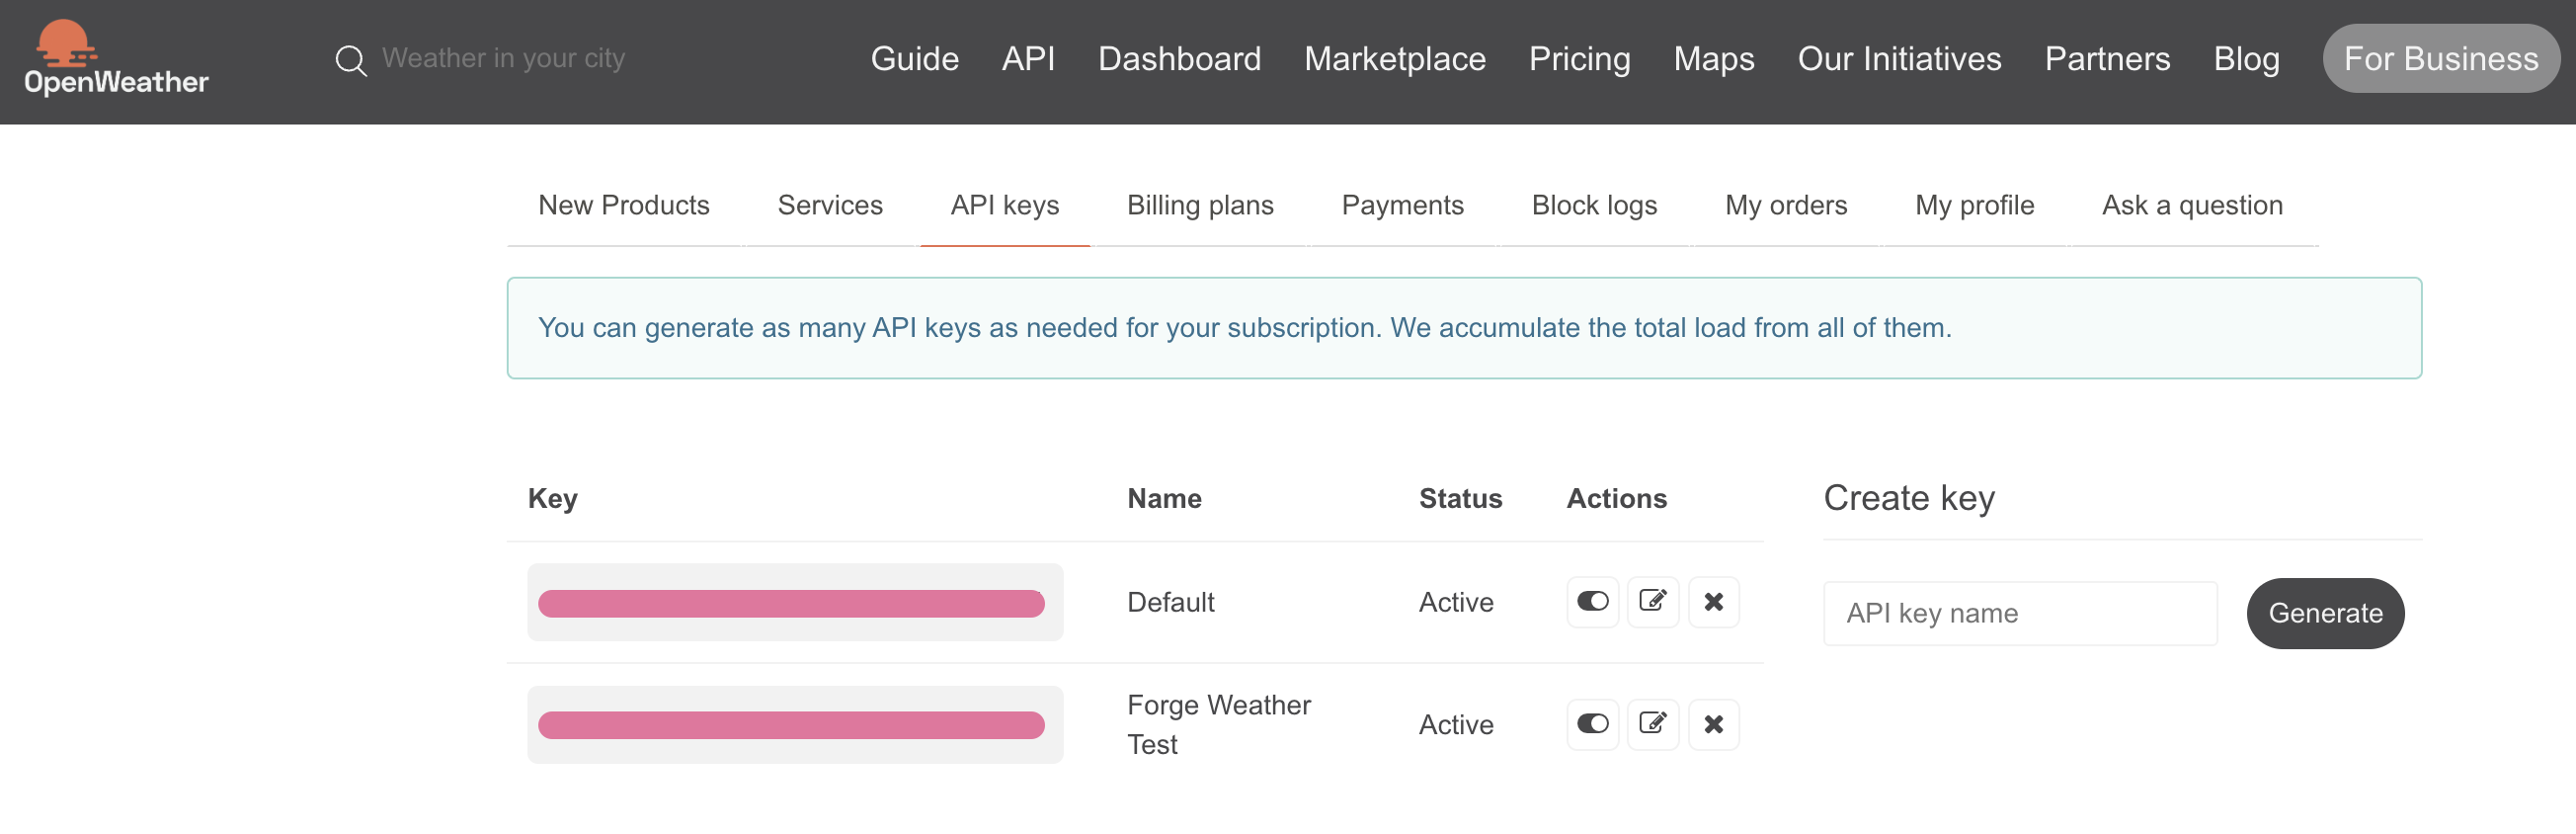Edit the Default API key name
The width and height of the screenshot is (2576, 834).
point(1652,602)
